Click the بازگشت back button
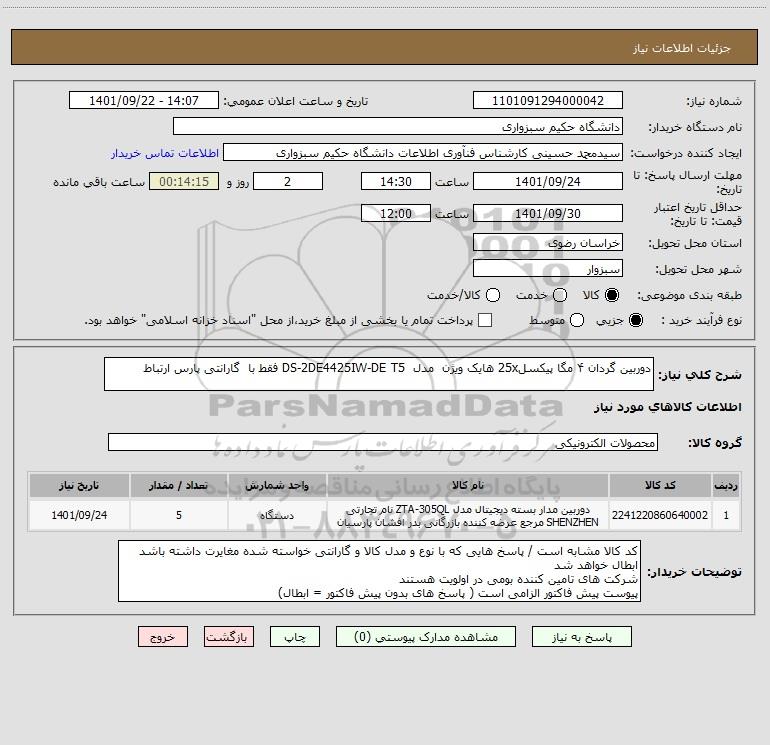This screenshot has height=745, width=770. [x=229, y=637]
